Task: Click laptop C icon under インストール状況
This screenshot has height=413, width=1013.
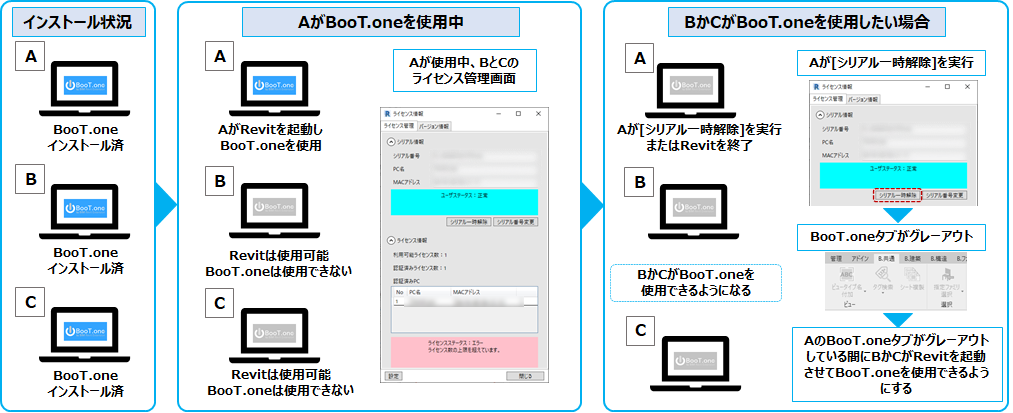Action: [x=85, y=336]
